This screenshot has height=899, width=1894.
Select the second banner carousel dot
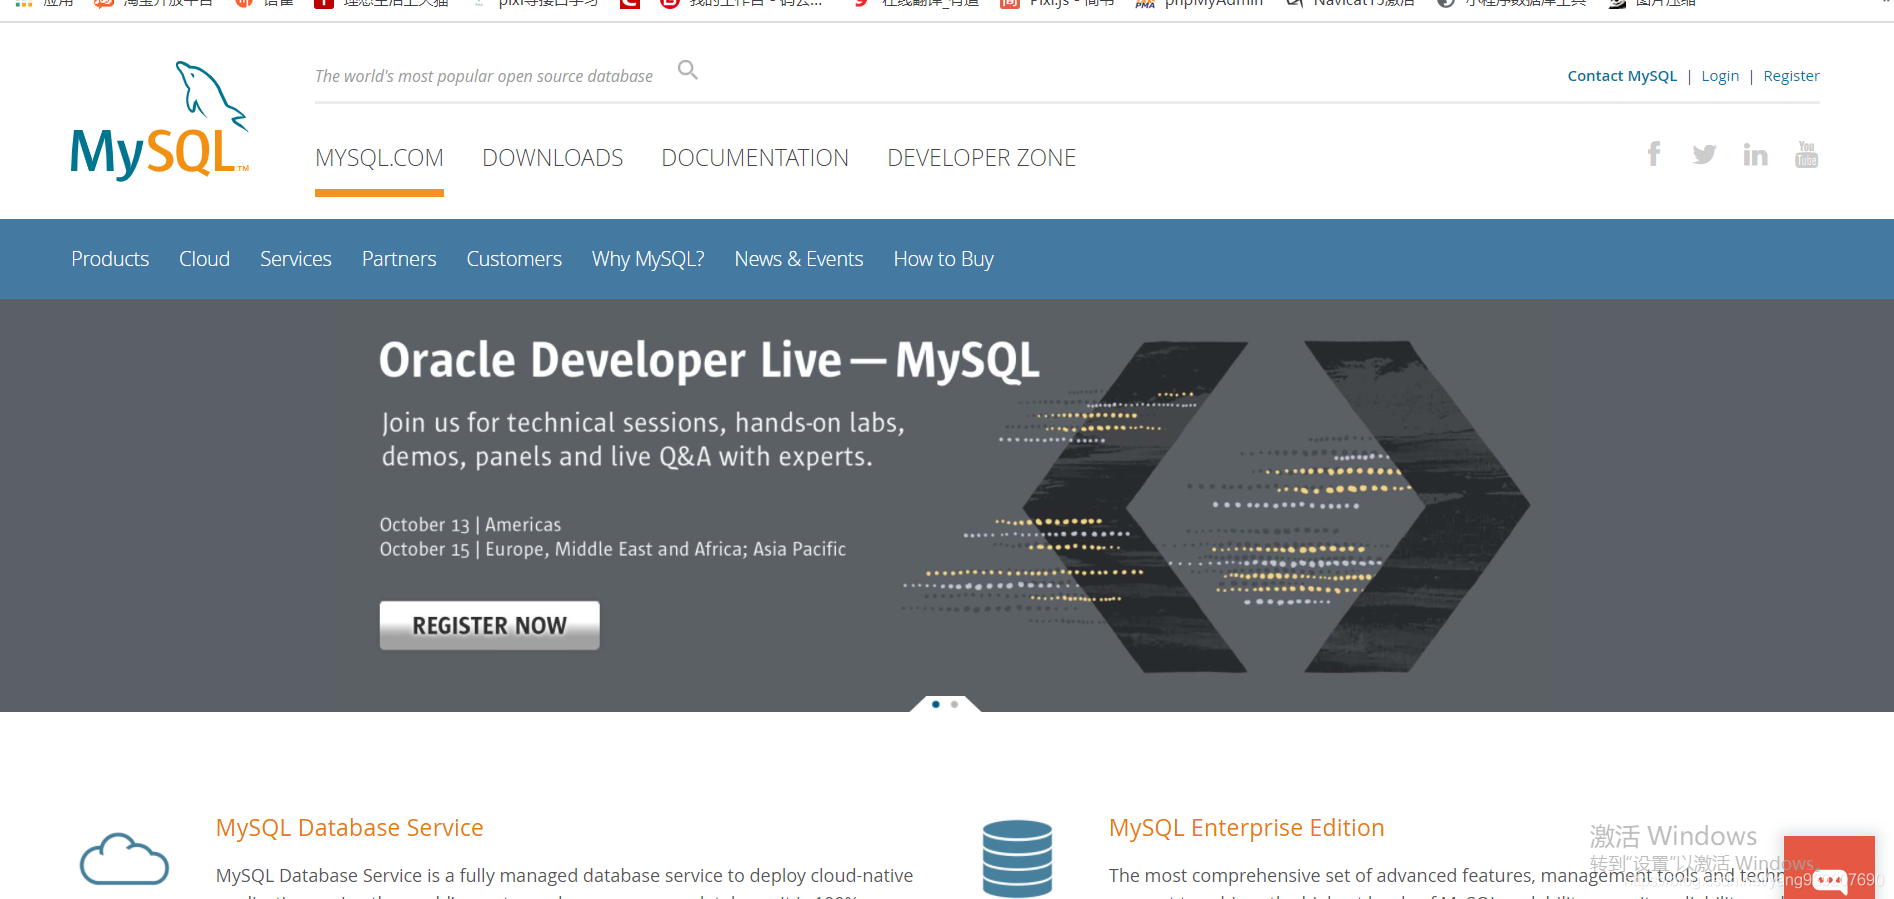click(x=955, y=704)
